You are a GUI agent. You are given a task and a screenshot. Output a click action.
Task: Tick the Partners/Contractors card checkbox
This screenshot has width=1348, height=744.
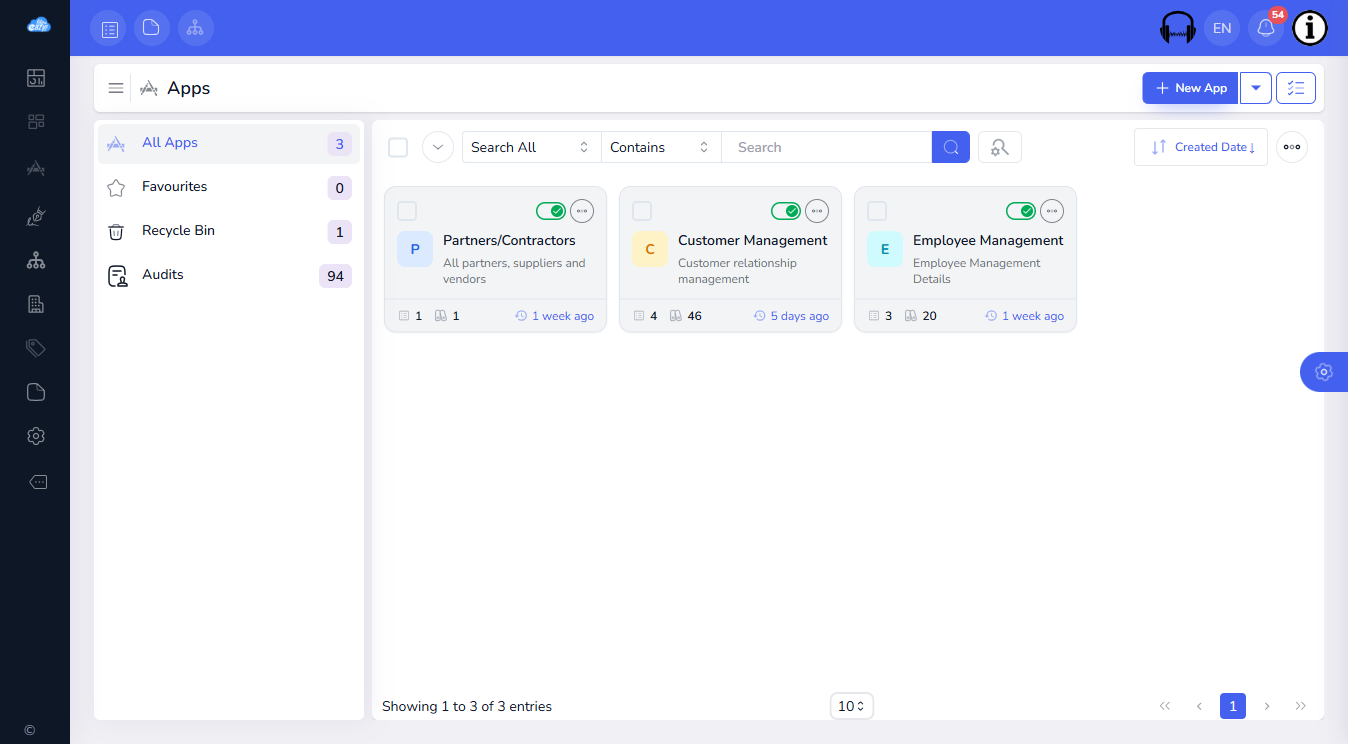(x=407, y=211)
